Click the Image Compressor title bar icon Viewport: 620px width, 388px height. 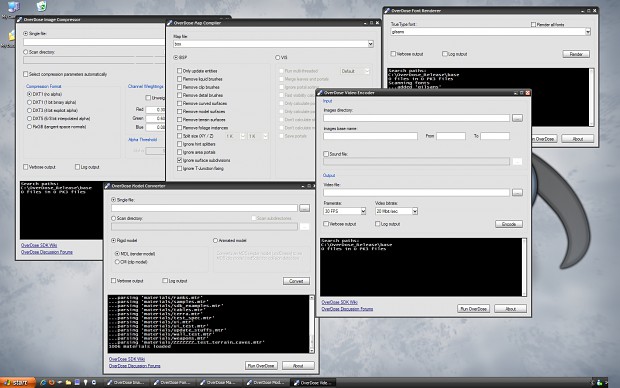coord(19,19)
